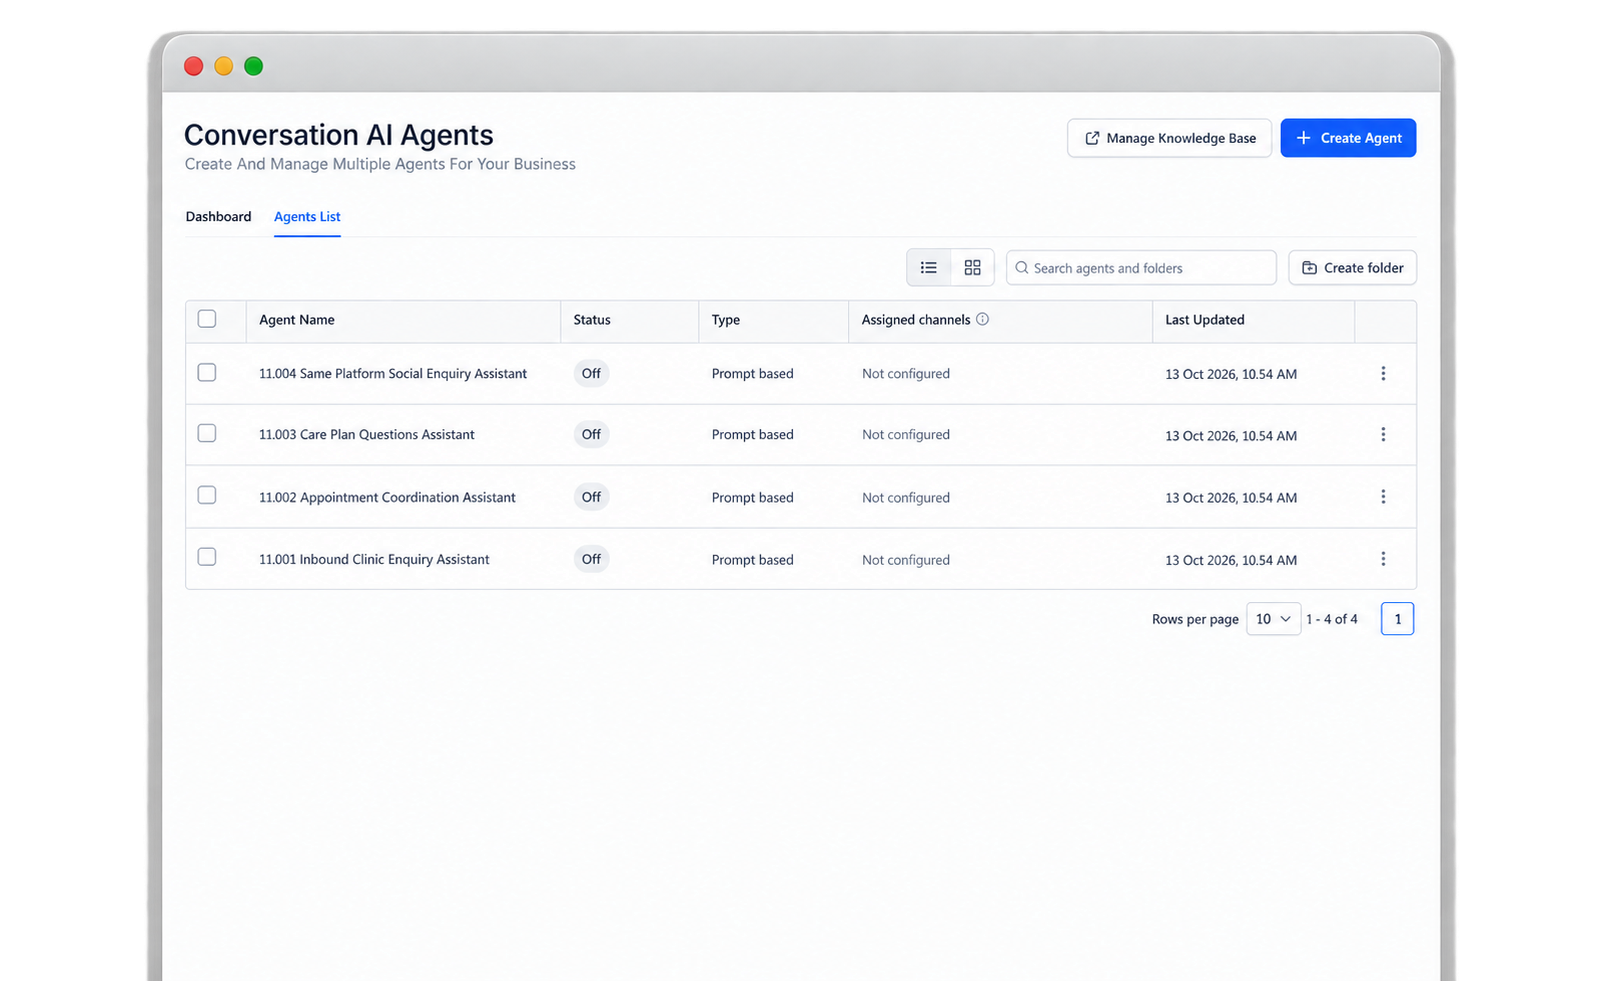Open agent 11.001 Inbound Clinic Enquiry Assistant

[x=374, y=559]
